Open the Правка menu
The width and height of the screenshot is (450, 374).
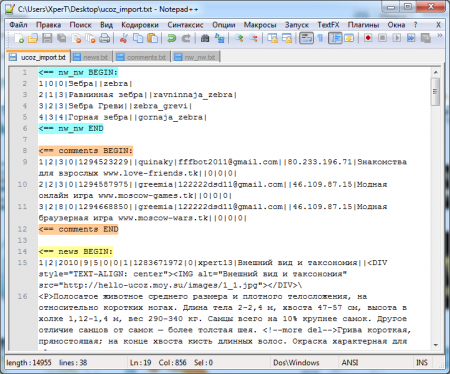coord(49,25)
